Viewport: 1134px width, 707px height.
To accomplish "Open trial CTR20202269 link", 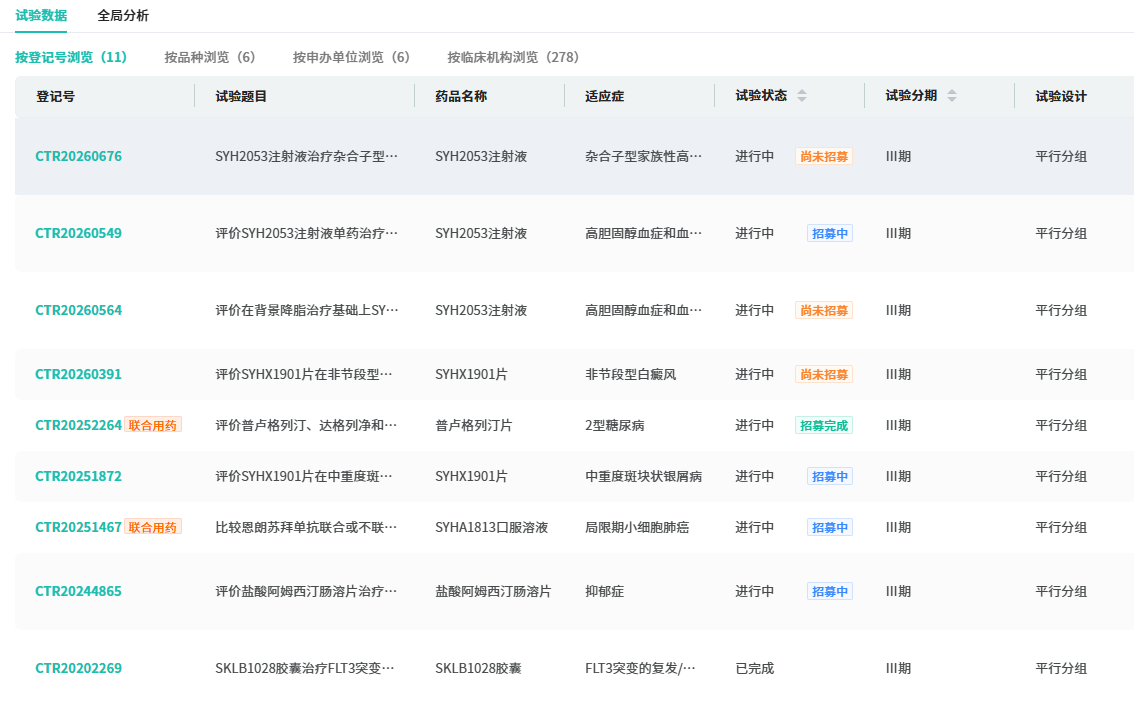I will pyautogui.click(x=78, y=669).
